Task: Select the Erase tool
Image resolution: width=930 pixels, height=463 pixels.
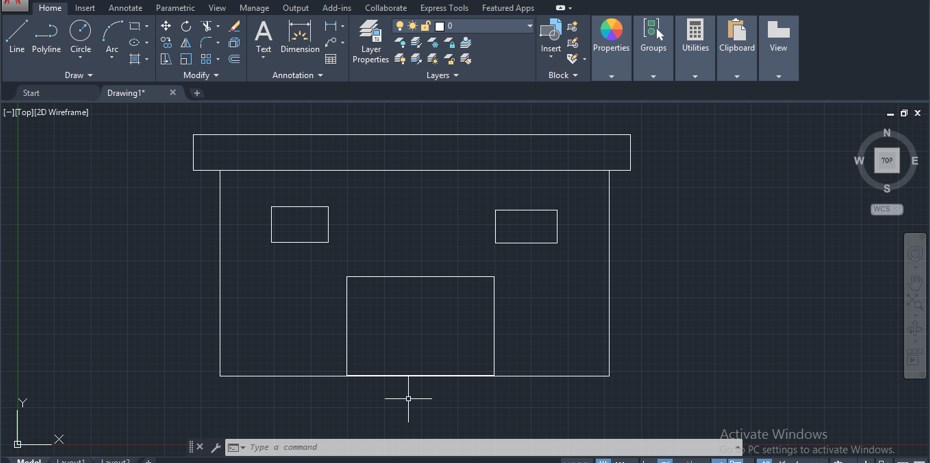Action: tap(234, 26)
